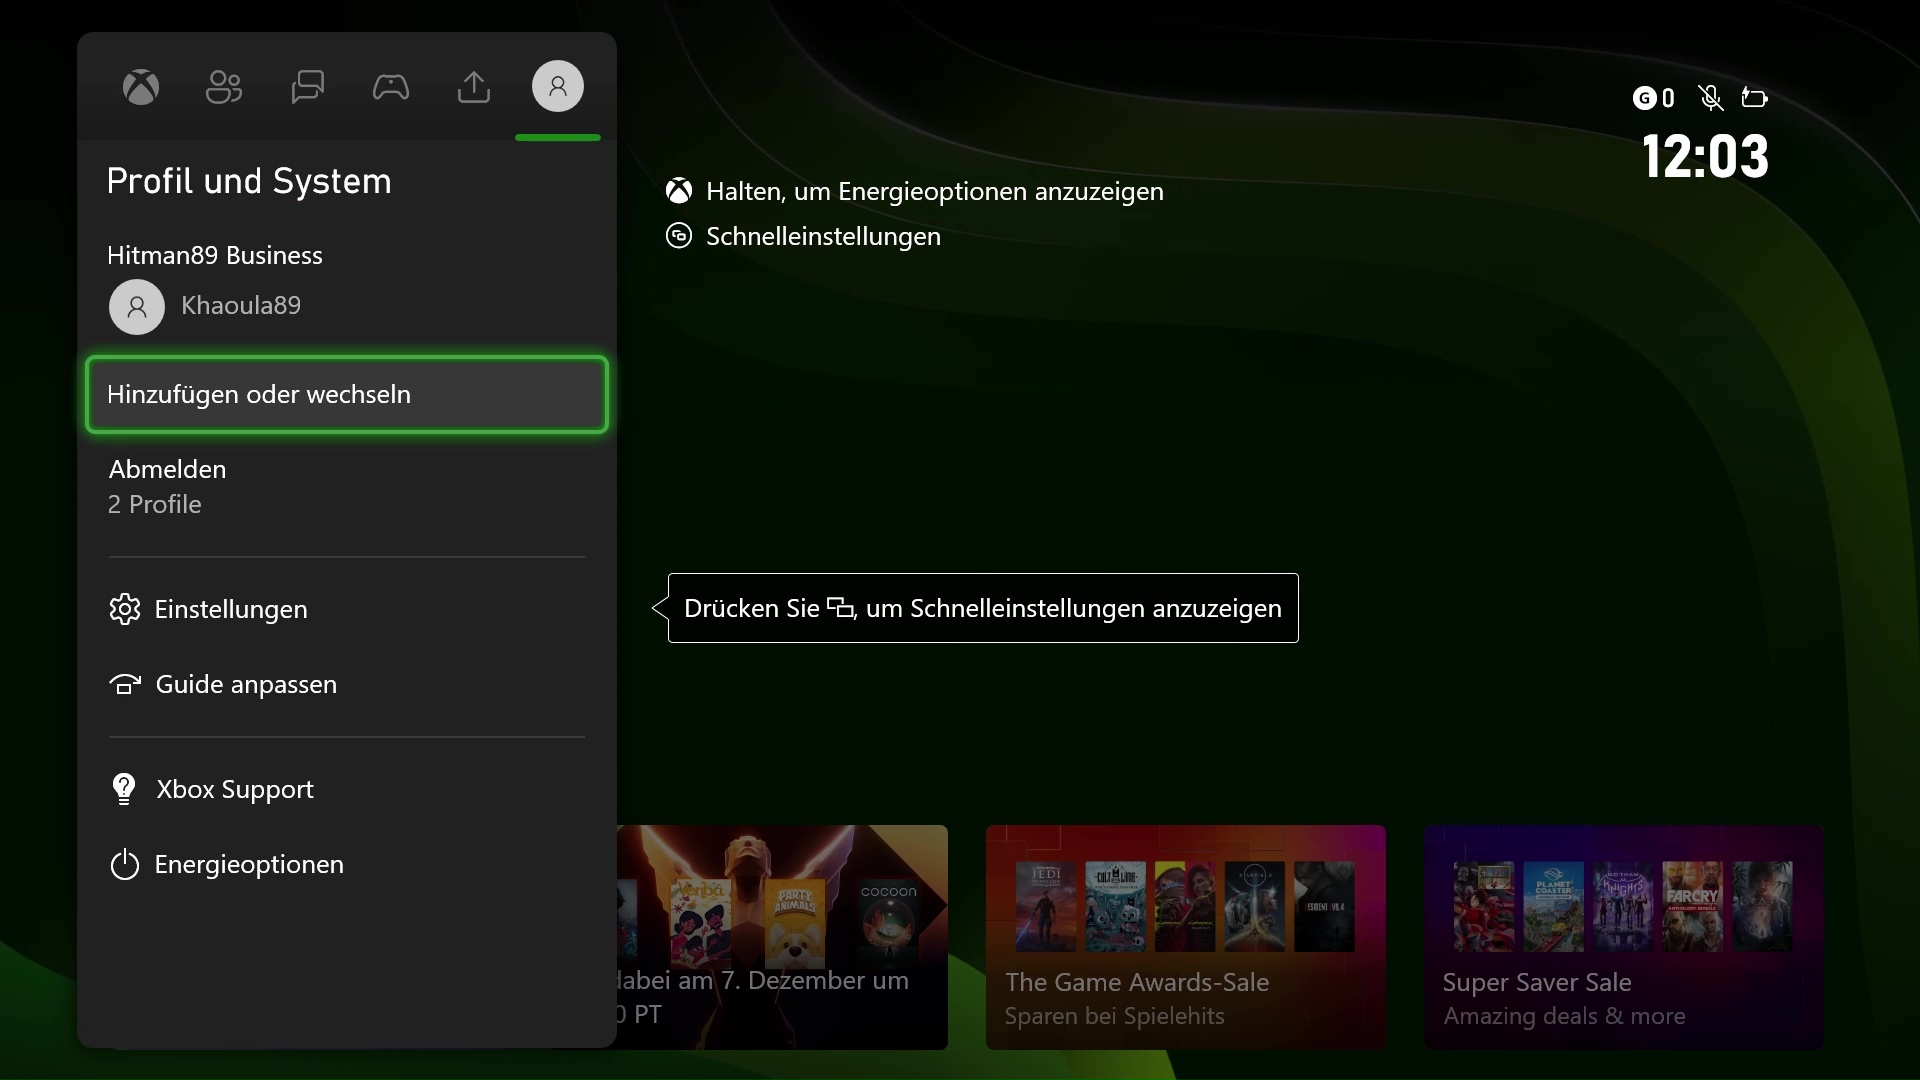Click Halten, um Energieoptionen anzuzeigen text
Viewport: 1920px width, 1080px height.
click(935, 192)
